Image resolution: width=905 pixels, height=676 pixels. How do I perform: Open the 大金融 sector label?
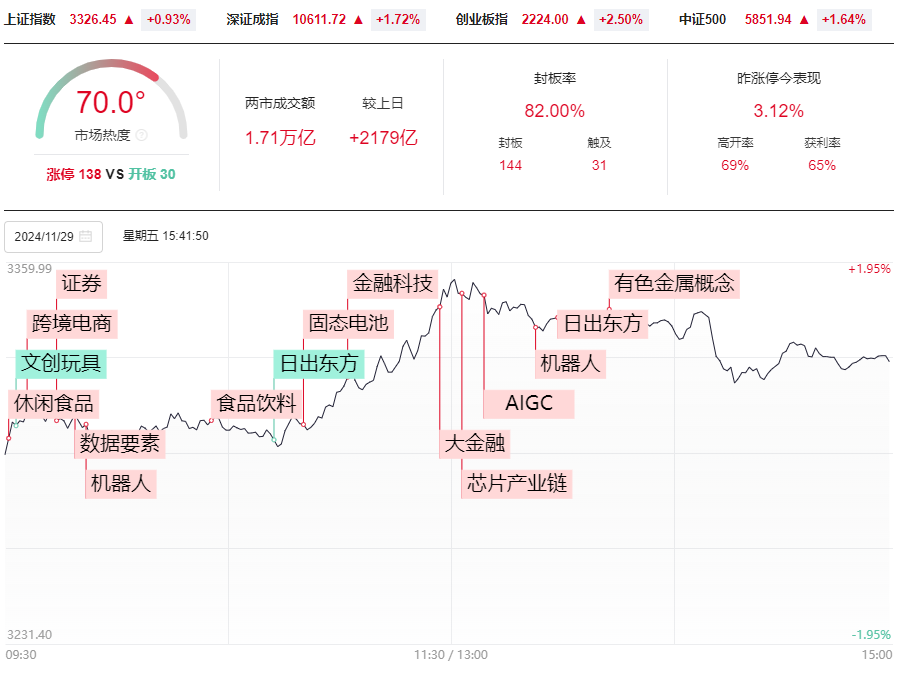coord(474,444)
